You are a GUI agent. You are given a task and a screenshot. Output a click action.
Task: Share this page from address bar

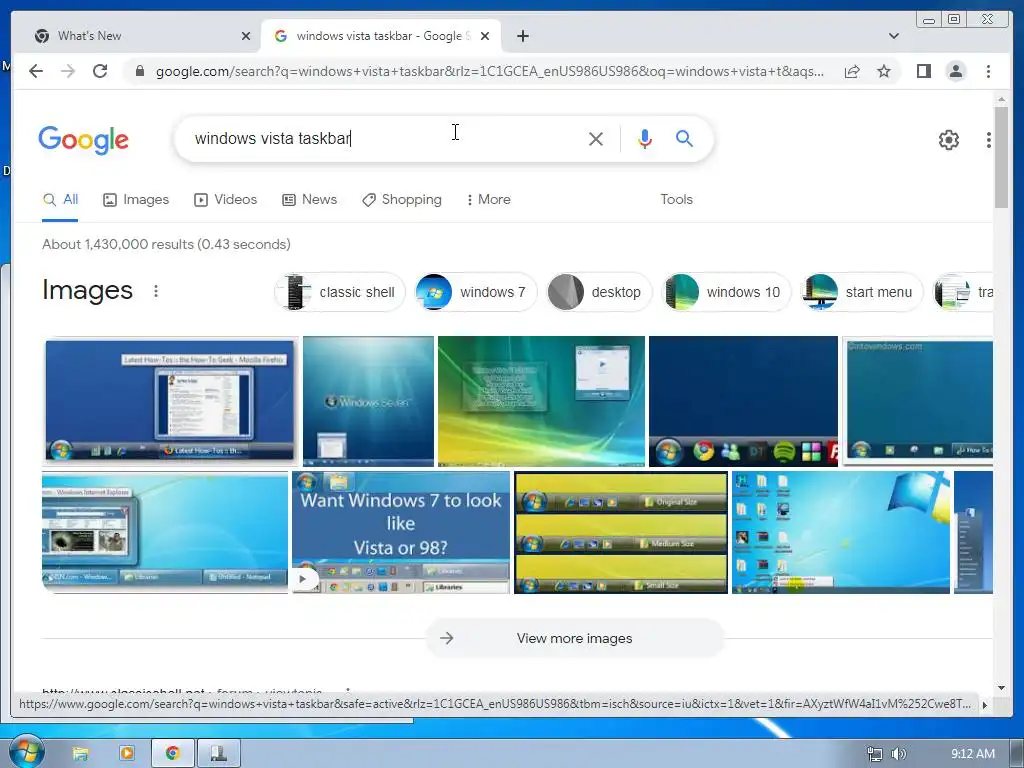[x=852, y=71]
